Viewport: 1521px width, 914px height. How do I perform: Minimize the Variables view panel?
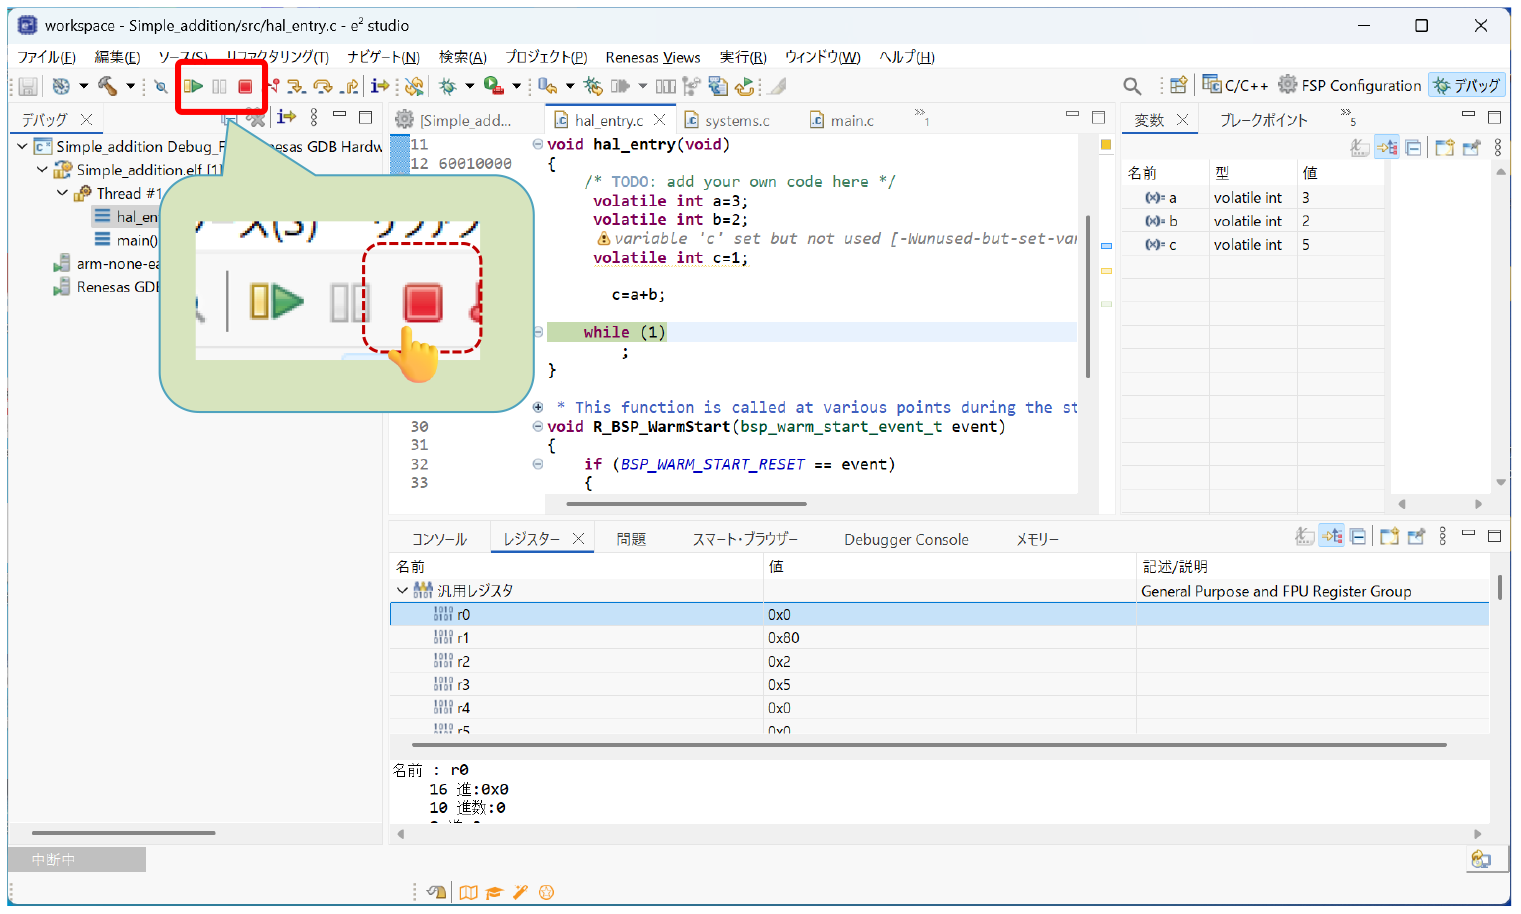(x=1468, y=116)
